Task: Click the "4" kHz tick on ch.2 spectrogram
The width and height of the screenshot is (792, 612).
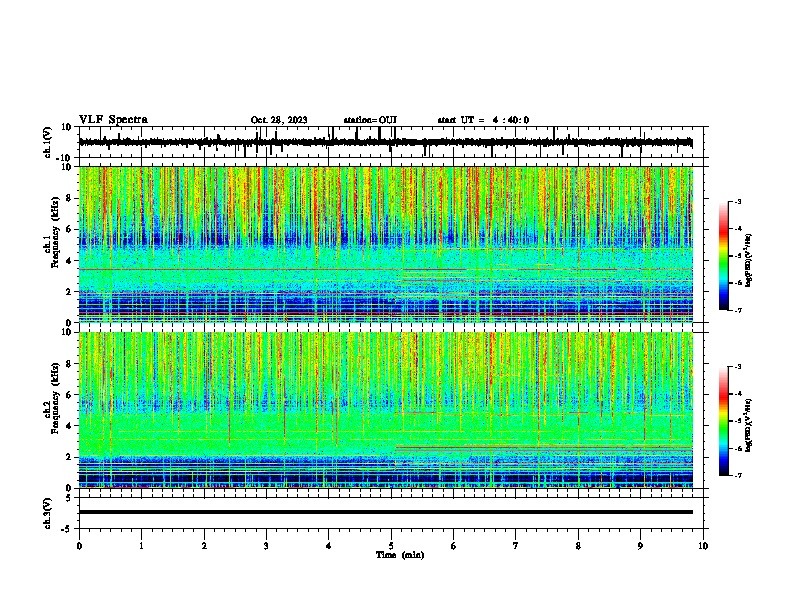Action: click(x=70, y=426)
